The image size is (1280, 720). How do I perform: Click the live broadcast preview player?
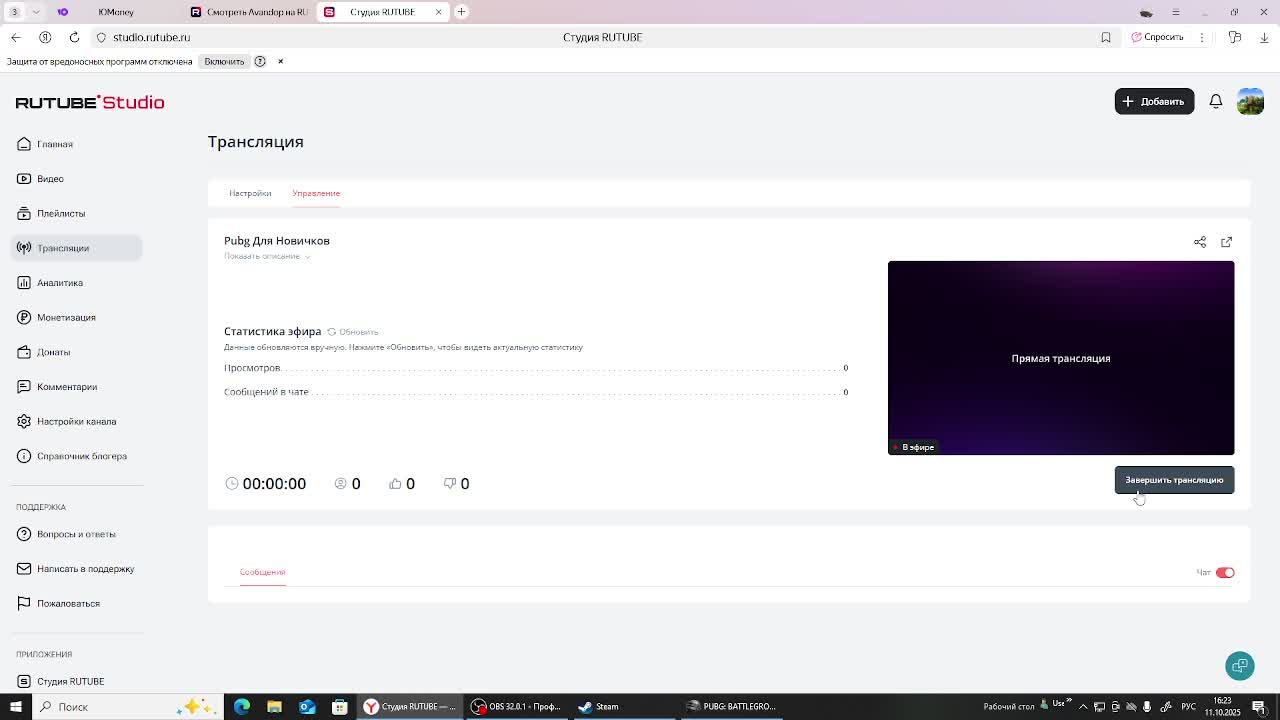click(x=1061, y=358)
